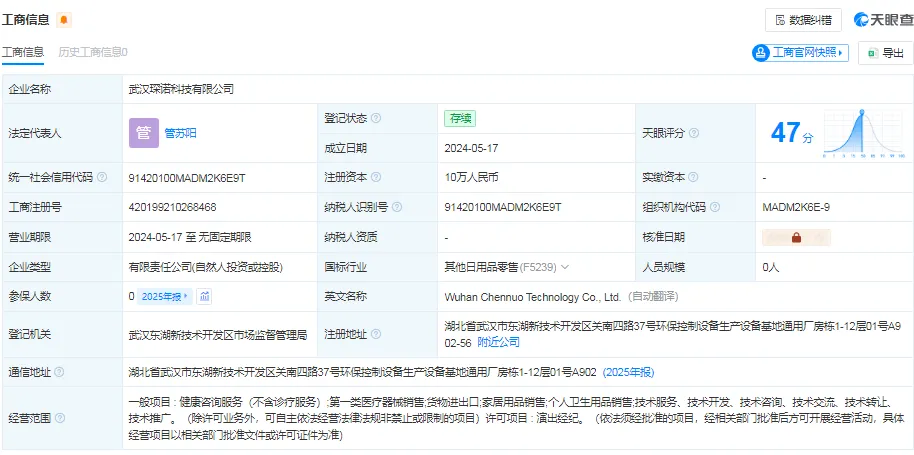Click help icon next to 登记状态

(376, 118)
